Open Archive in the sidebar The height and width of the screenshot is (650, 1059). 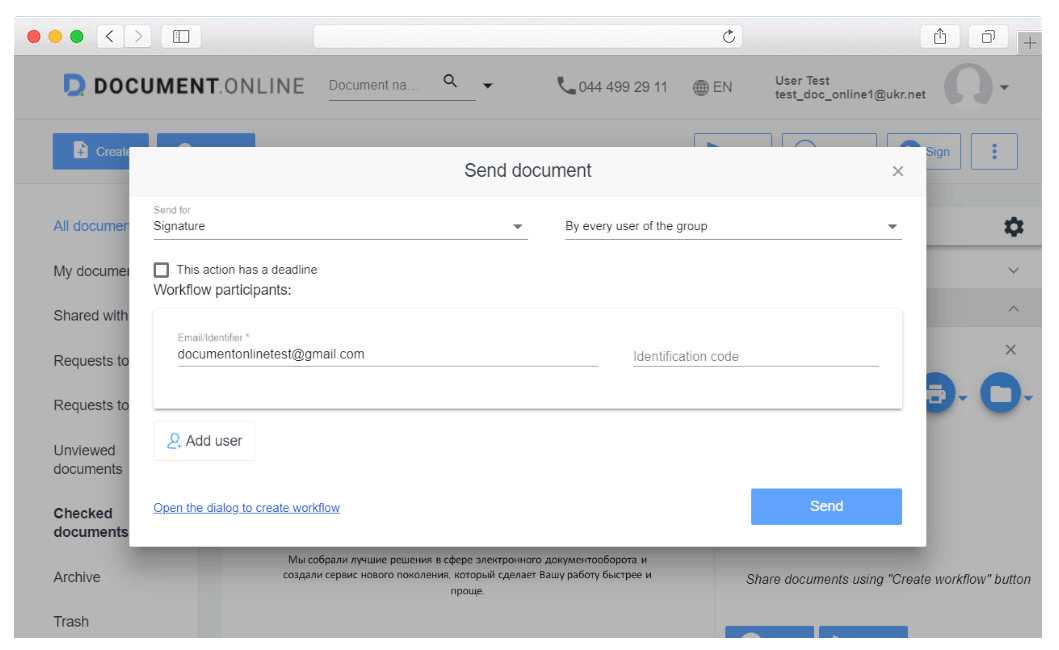[77, 577]
